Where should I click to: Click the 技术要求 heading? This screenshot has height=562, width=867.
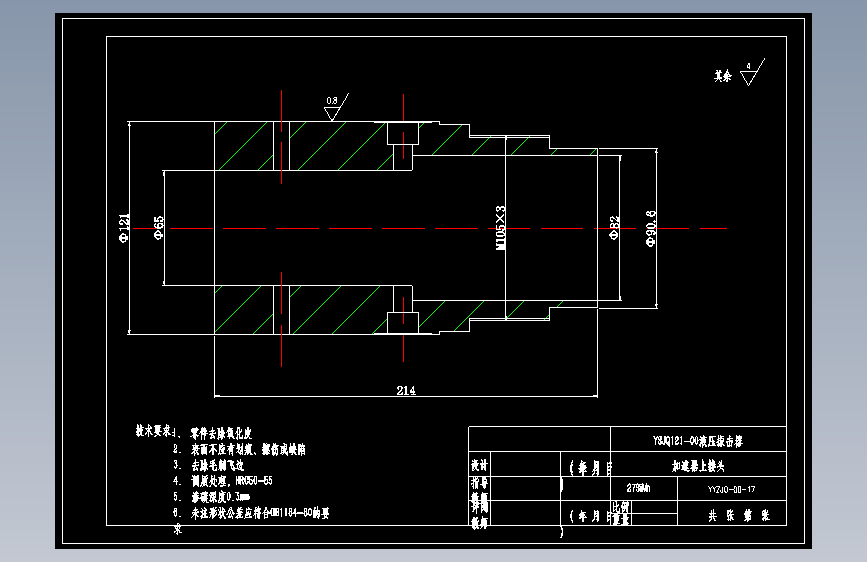pyautogui.click(x=154, y=430)
